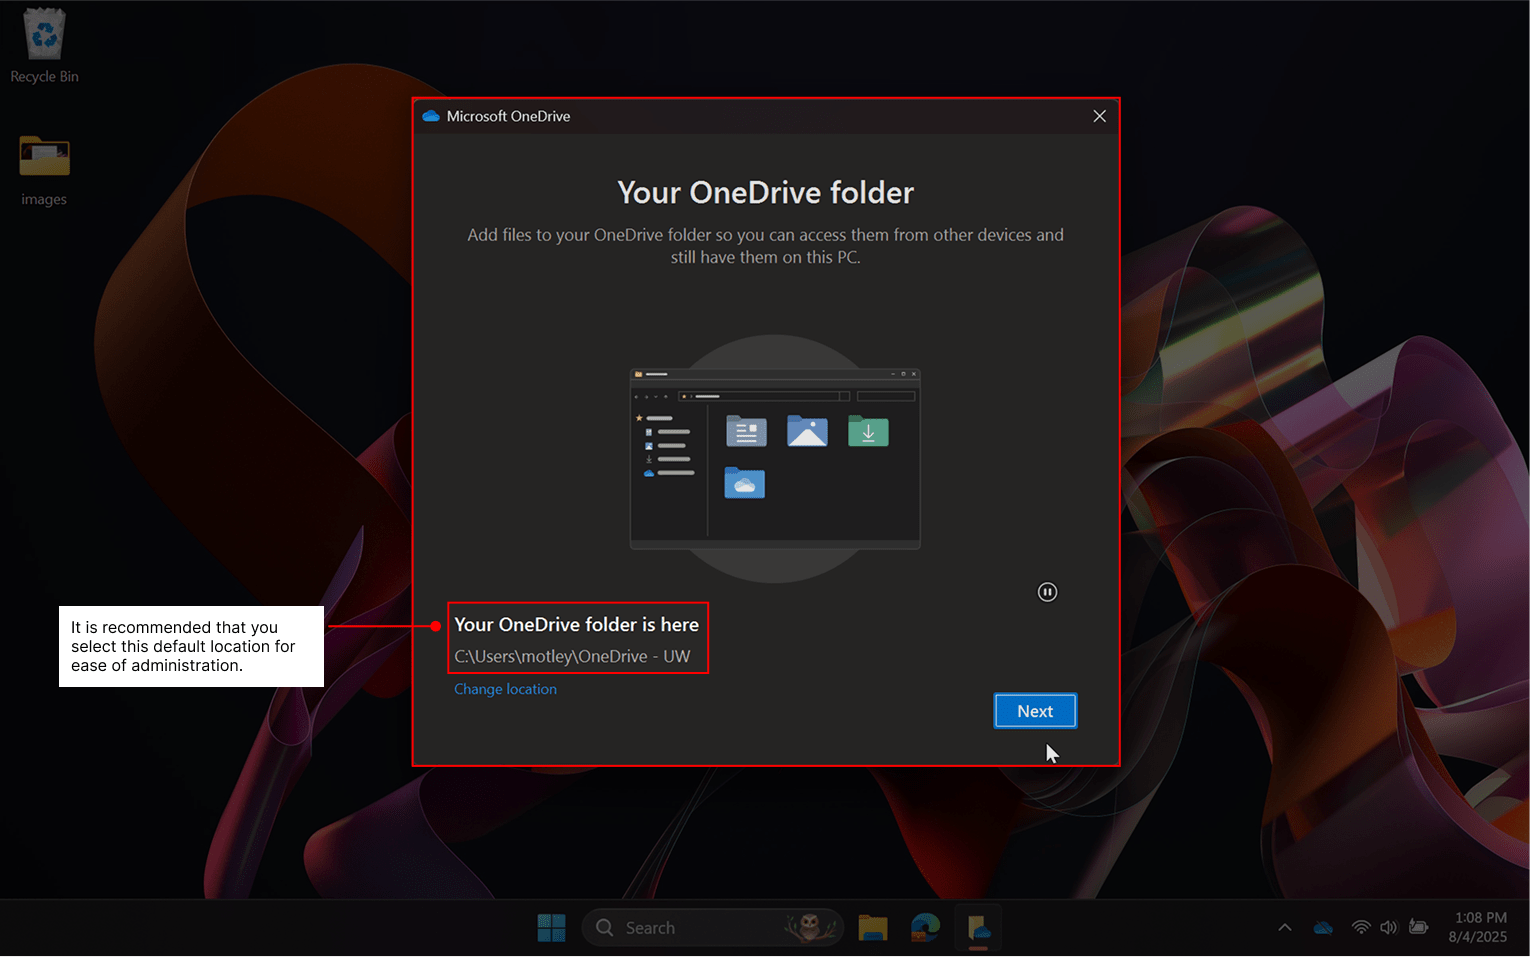1530x957 pixels.
Task: Click the Next button
Action: (1035, 711)
